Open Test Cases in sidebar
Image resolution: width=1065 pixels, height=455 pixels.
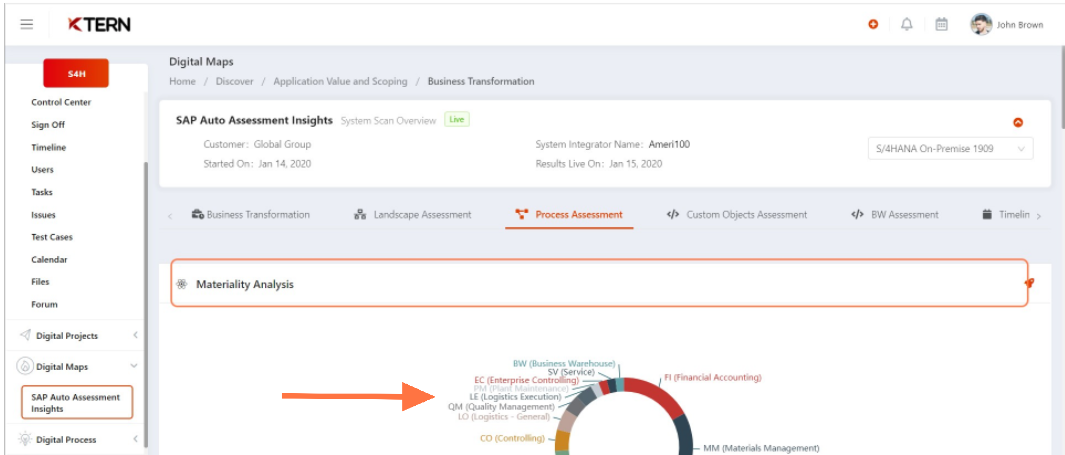pyautogui.click(x=52, y=237)
